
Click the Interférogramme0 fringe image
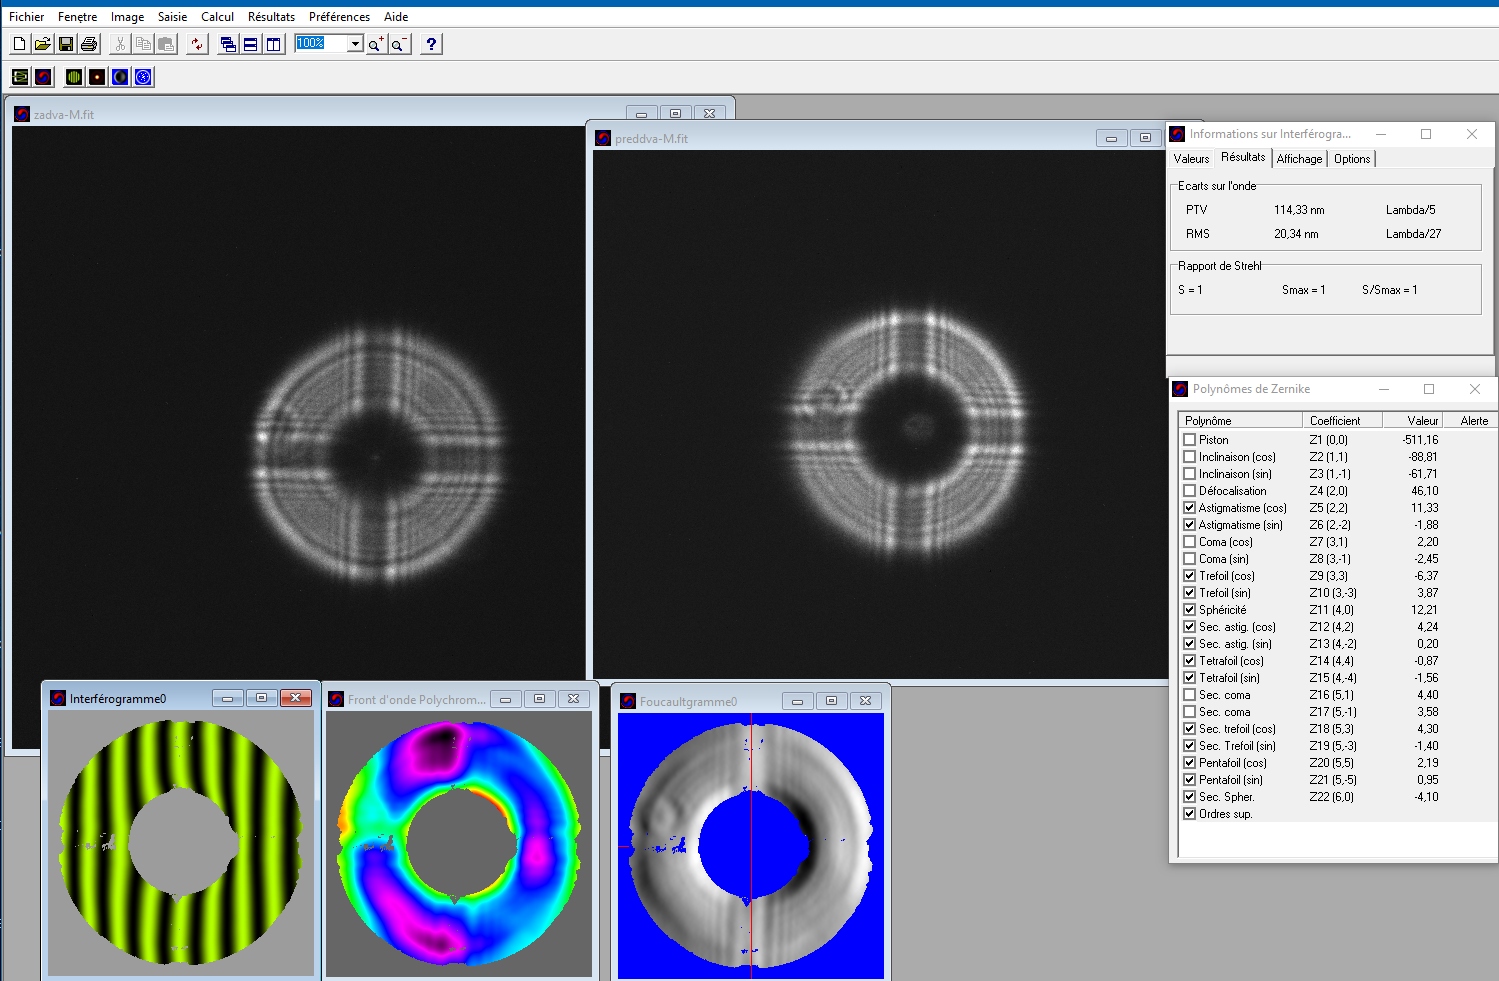coord(181,843)
